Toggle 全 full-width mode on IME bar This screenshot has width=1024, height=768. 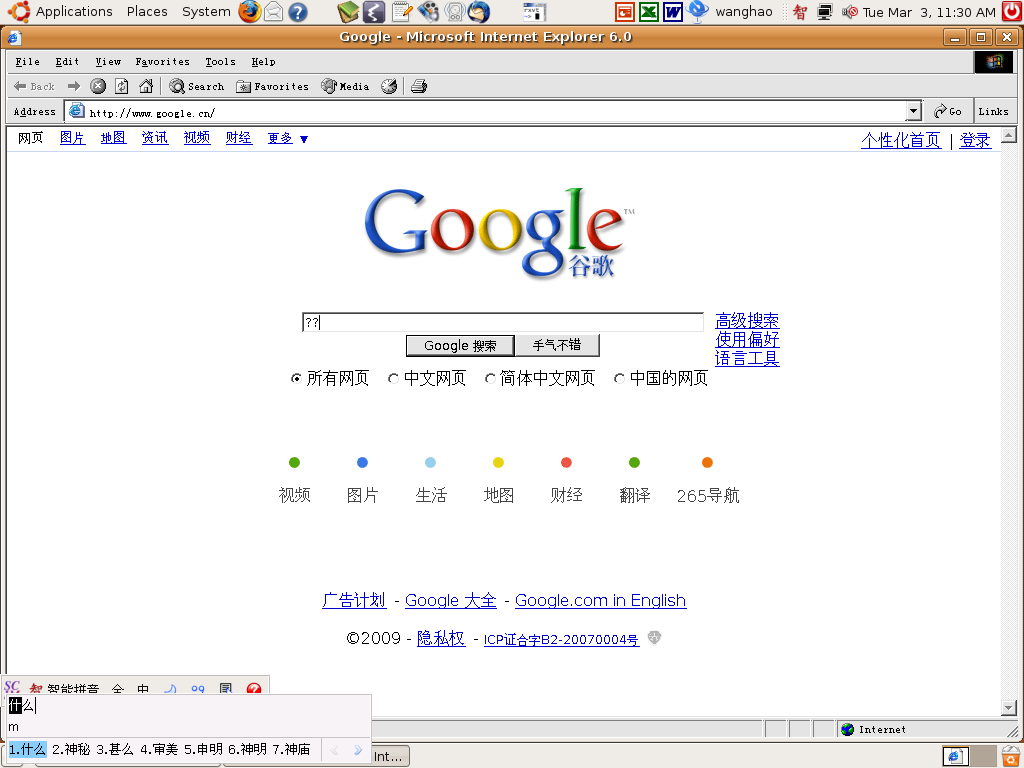(118, 689)
